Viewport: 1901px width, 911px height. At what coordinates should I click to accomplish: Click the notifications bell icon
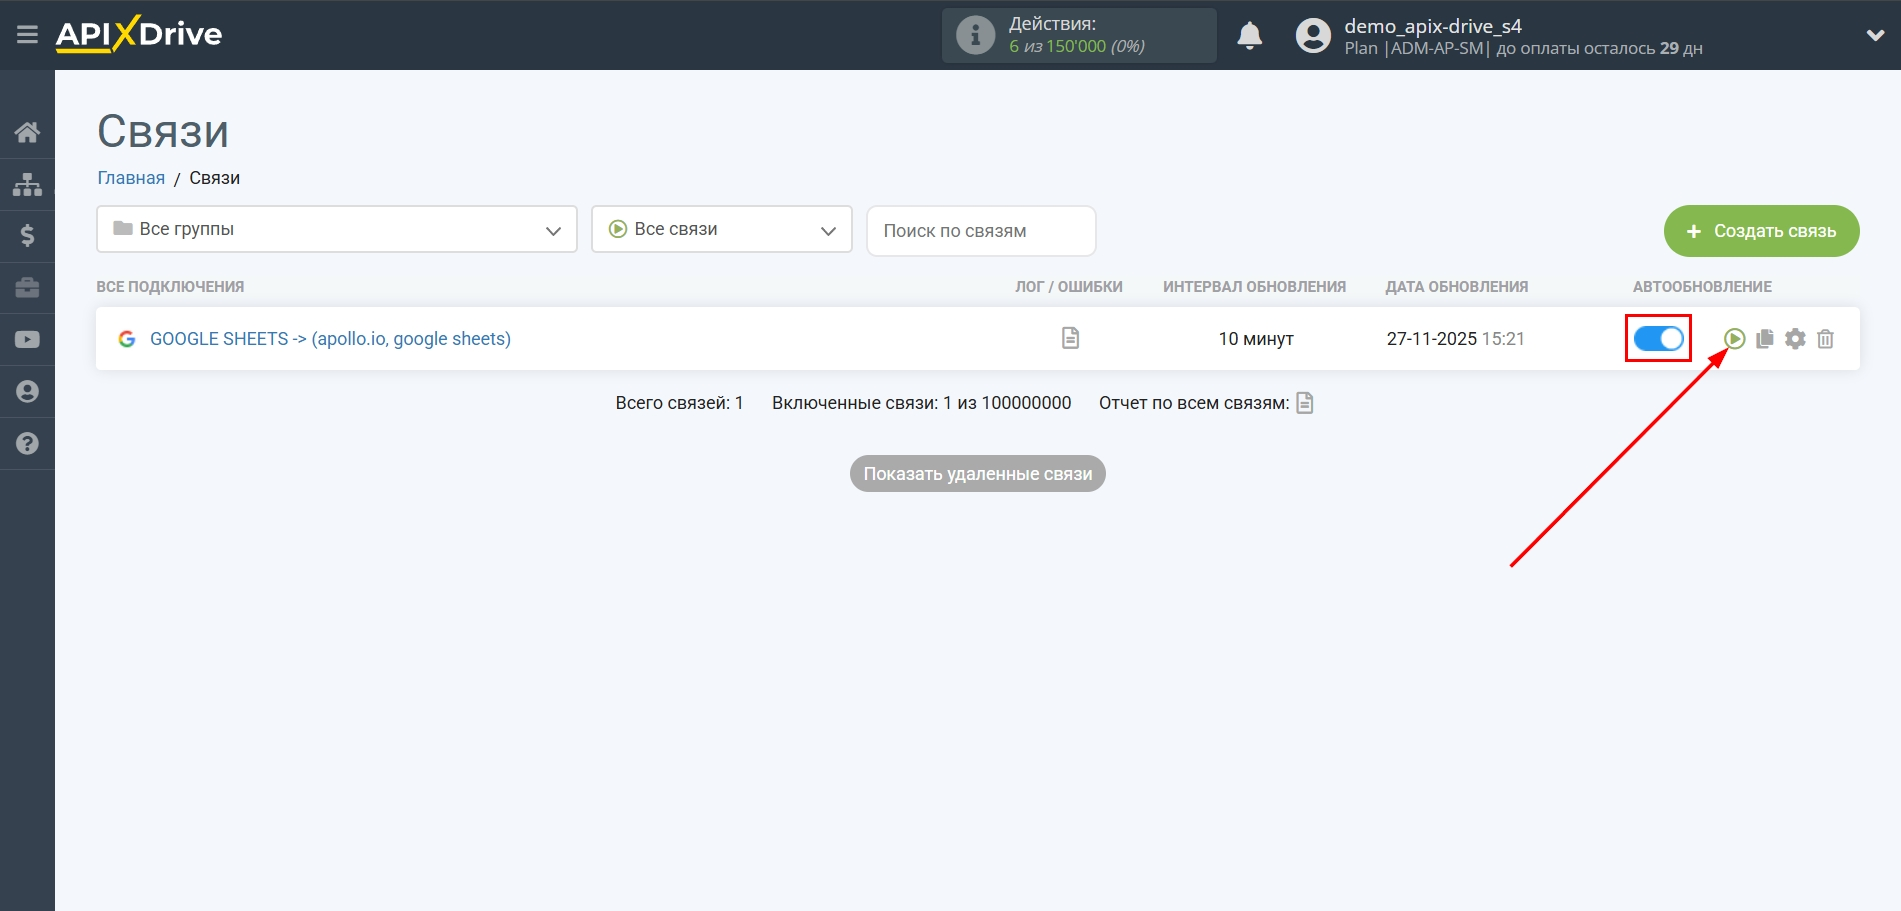click(x=1249, y=35)
